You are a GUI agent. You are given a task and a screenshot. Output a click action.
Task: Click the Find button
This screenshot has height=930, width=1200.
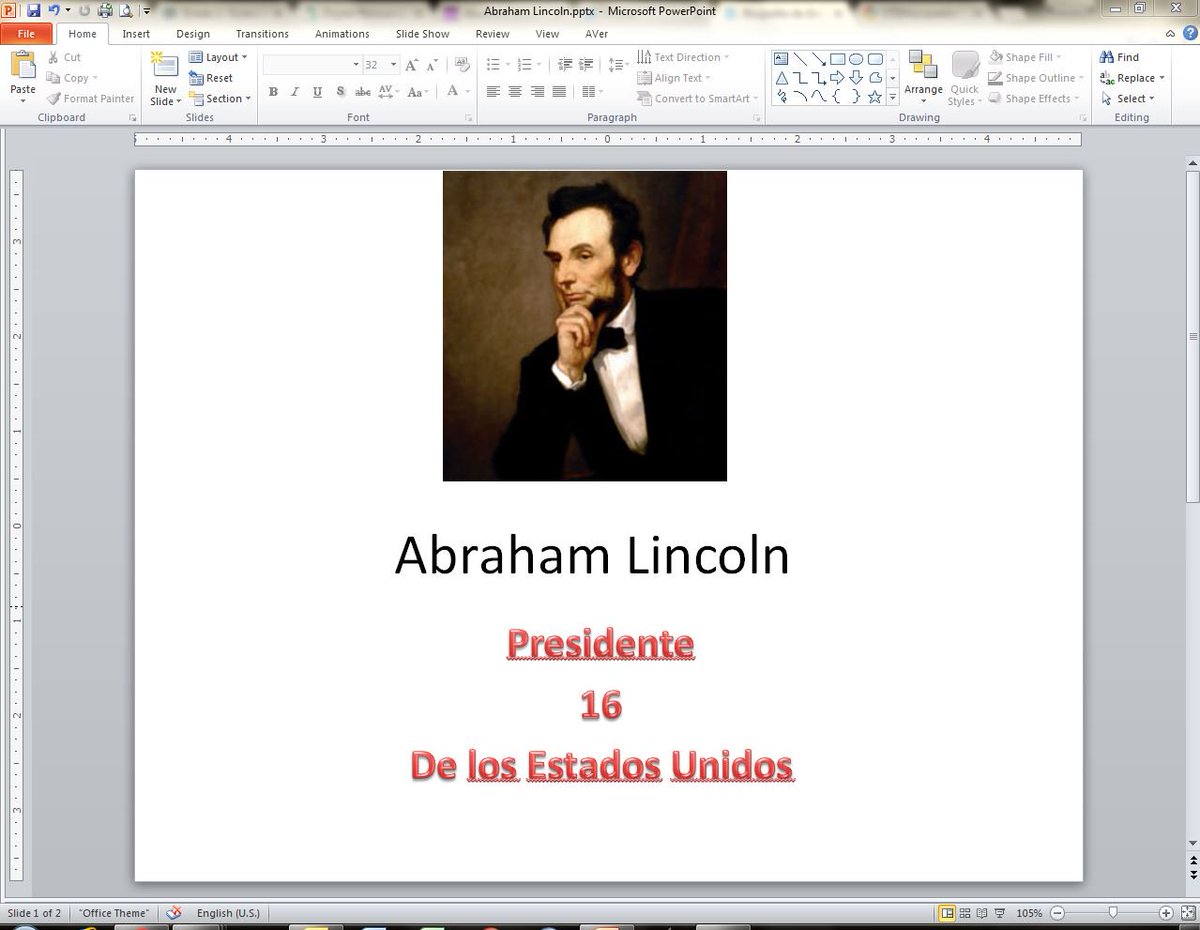(x=1120, y=57)
